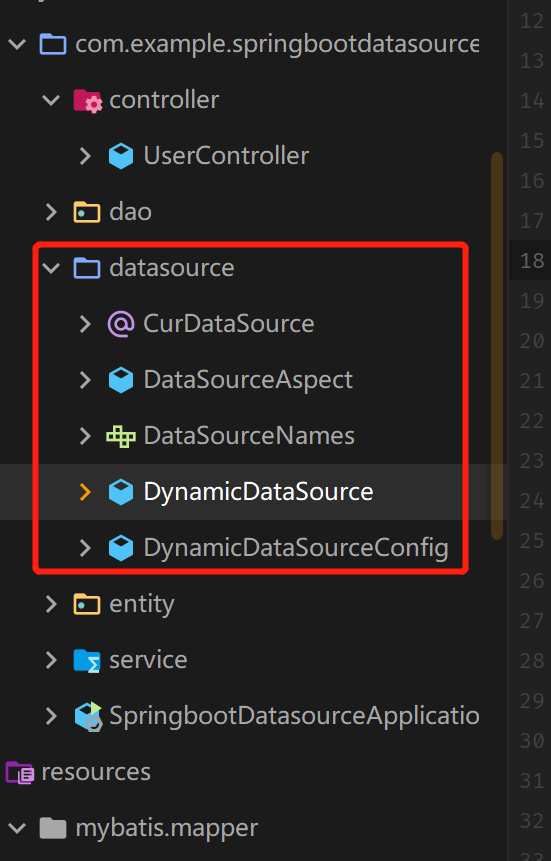Click the service folder sigma icon
Screen dimensions: 551x861
[87, 660]
